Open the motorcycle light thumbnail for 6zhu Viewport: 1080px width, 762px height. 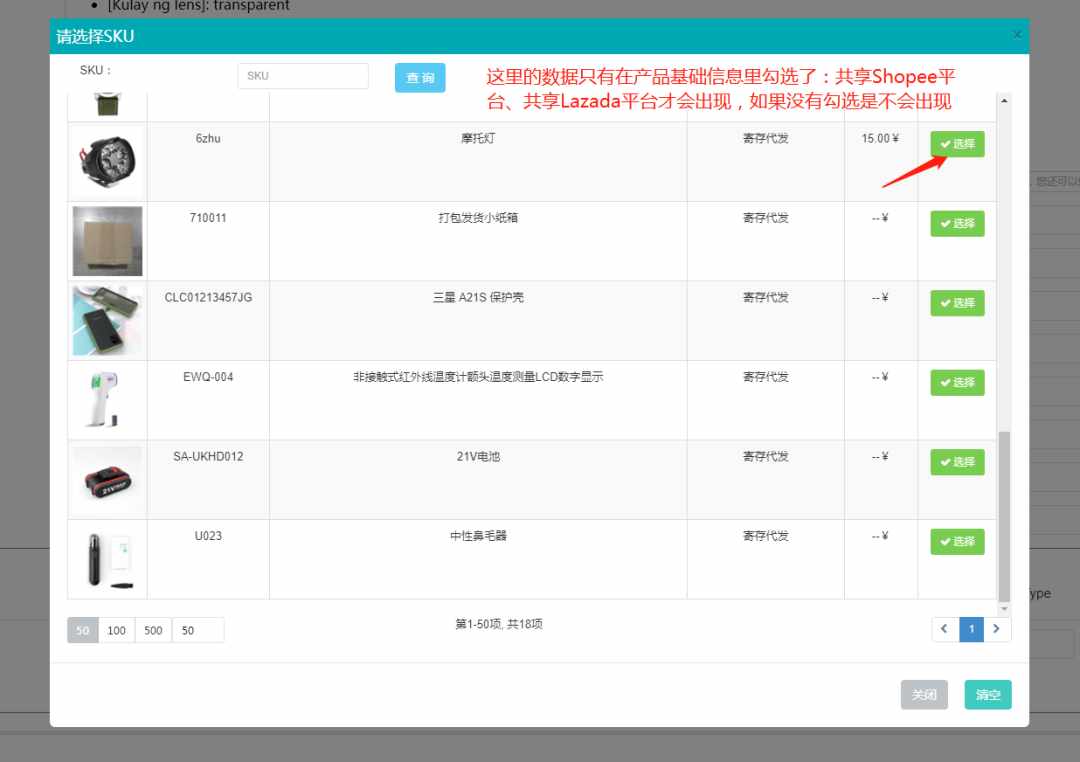pyautogui.click(x=107, y=162)
